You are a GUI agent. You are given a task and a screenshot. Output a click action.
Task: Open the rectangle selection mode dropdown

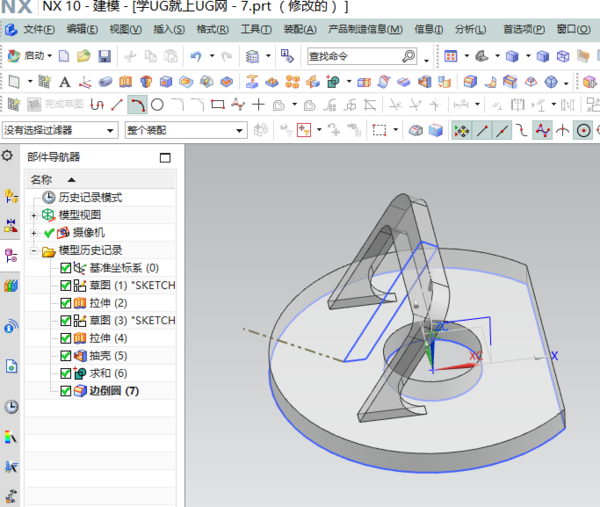click(x=396, y=130)
